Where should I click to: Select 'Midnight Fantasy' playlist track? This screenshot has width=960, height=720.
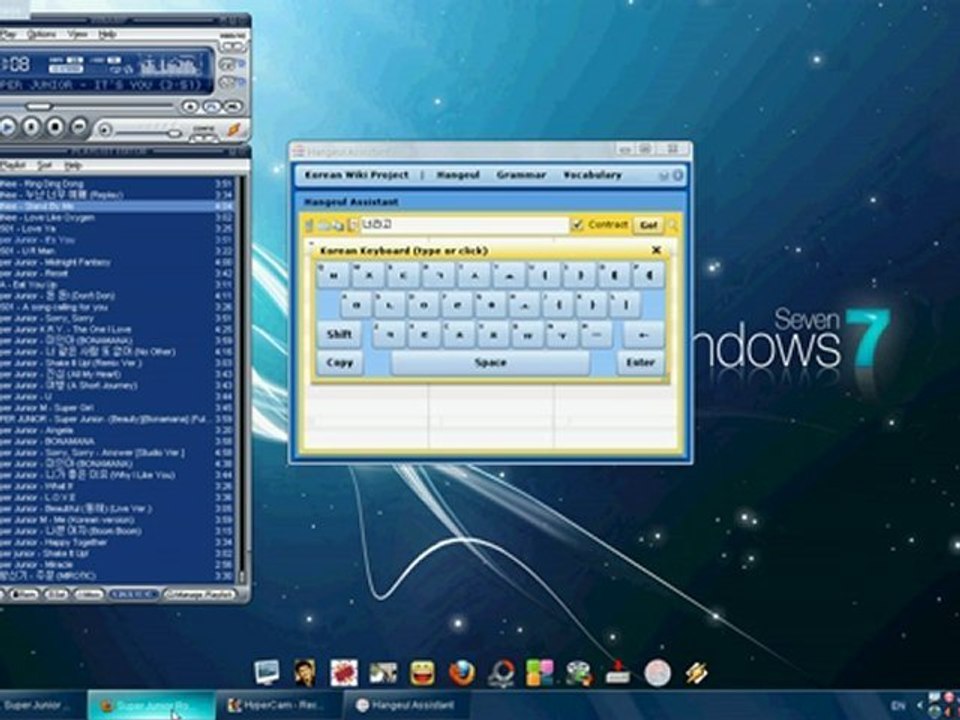pyautogui.click(x=116, y=262)
